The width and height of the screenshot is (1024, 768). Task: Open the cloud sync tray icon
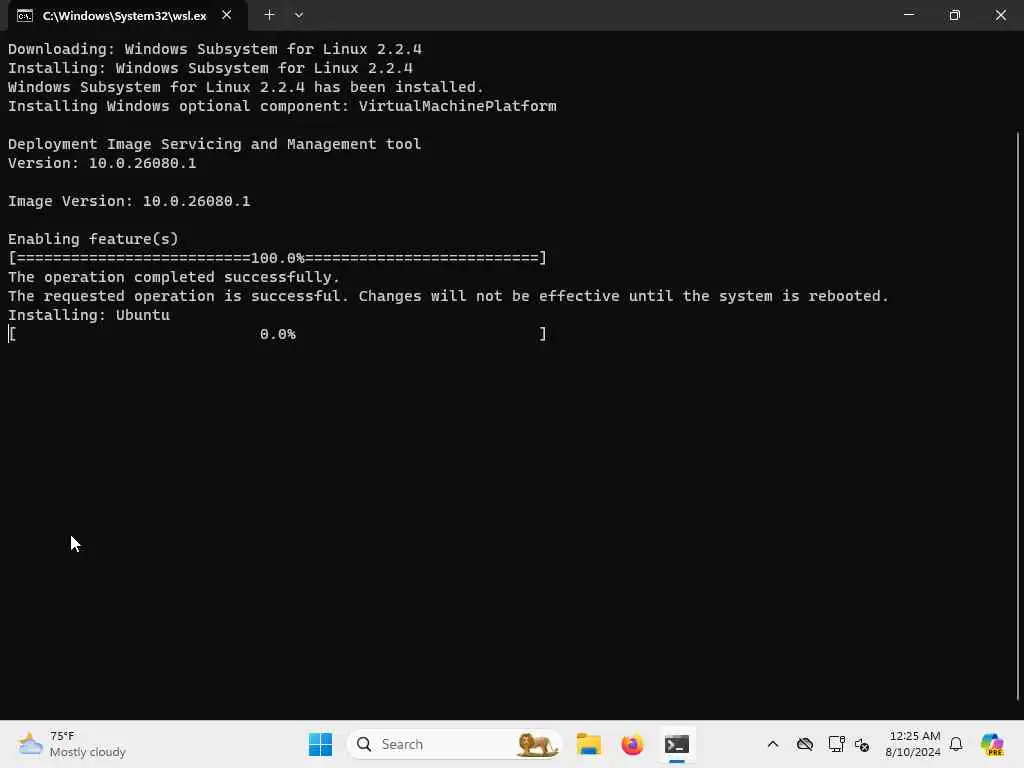pyautogui.click(x=805, y=744)
